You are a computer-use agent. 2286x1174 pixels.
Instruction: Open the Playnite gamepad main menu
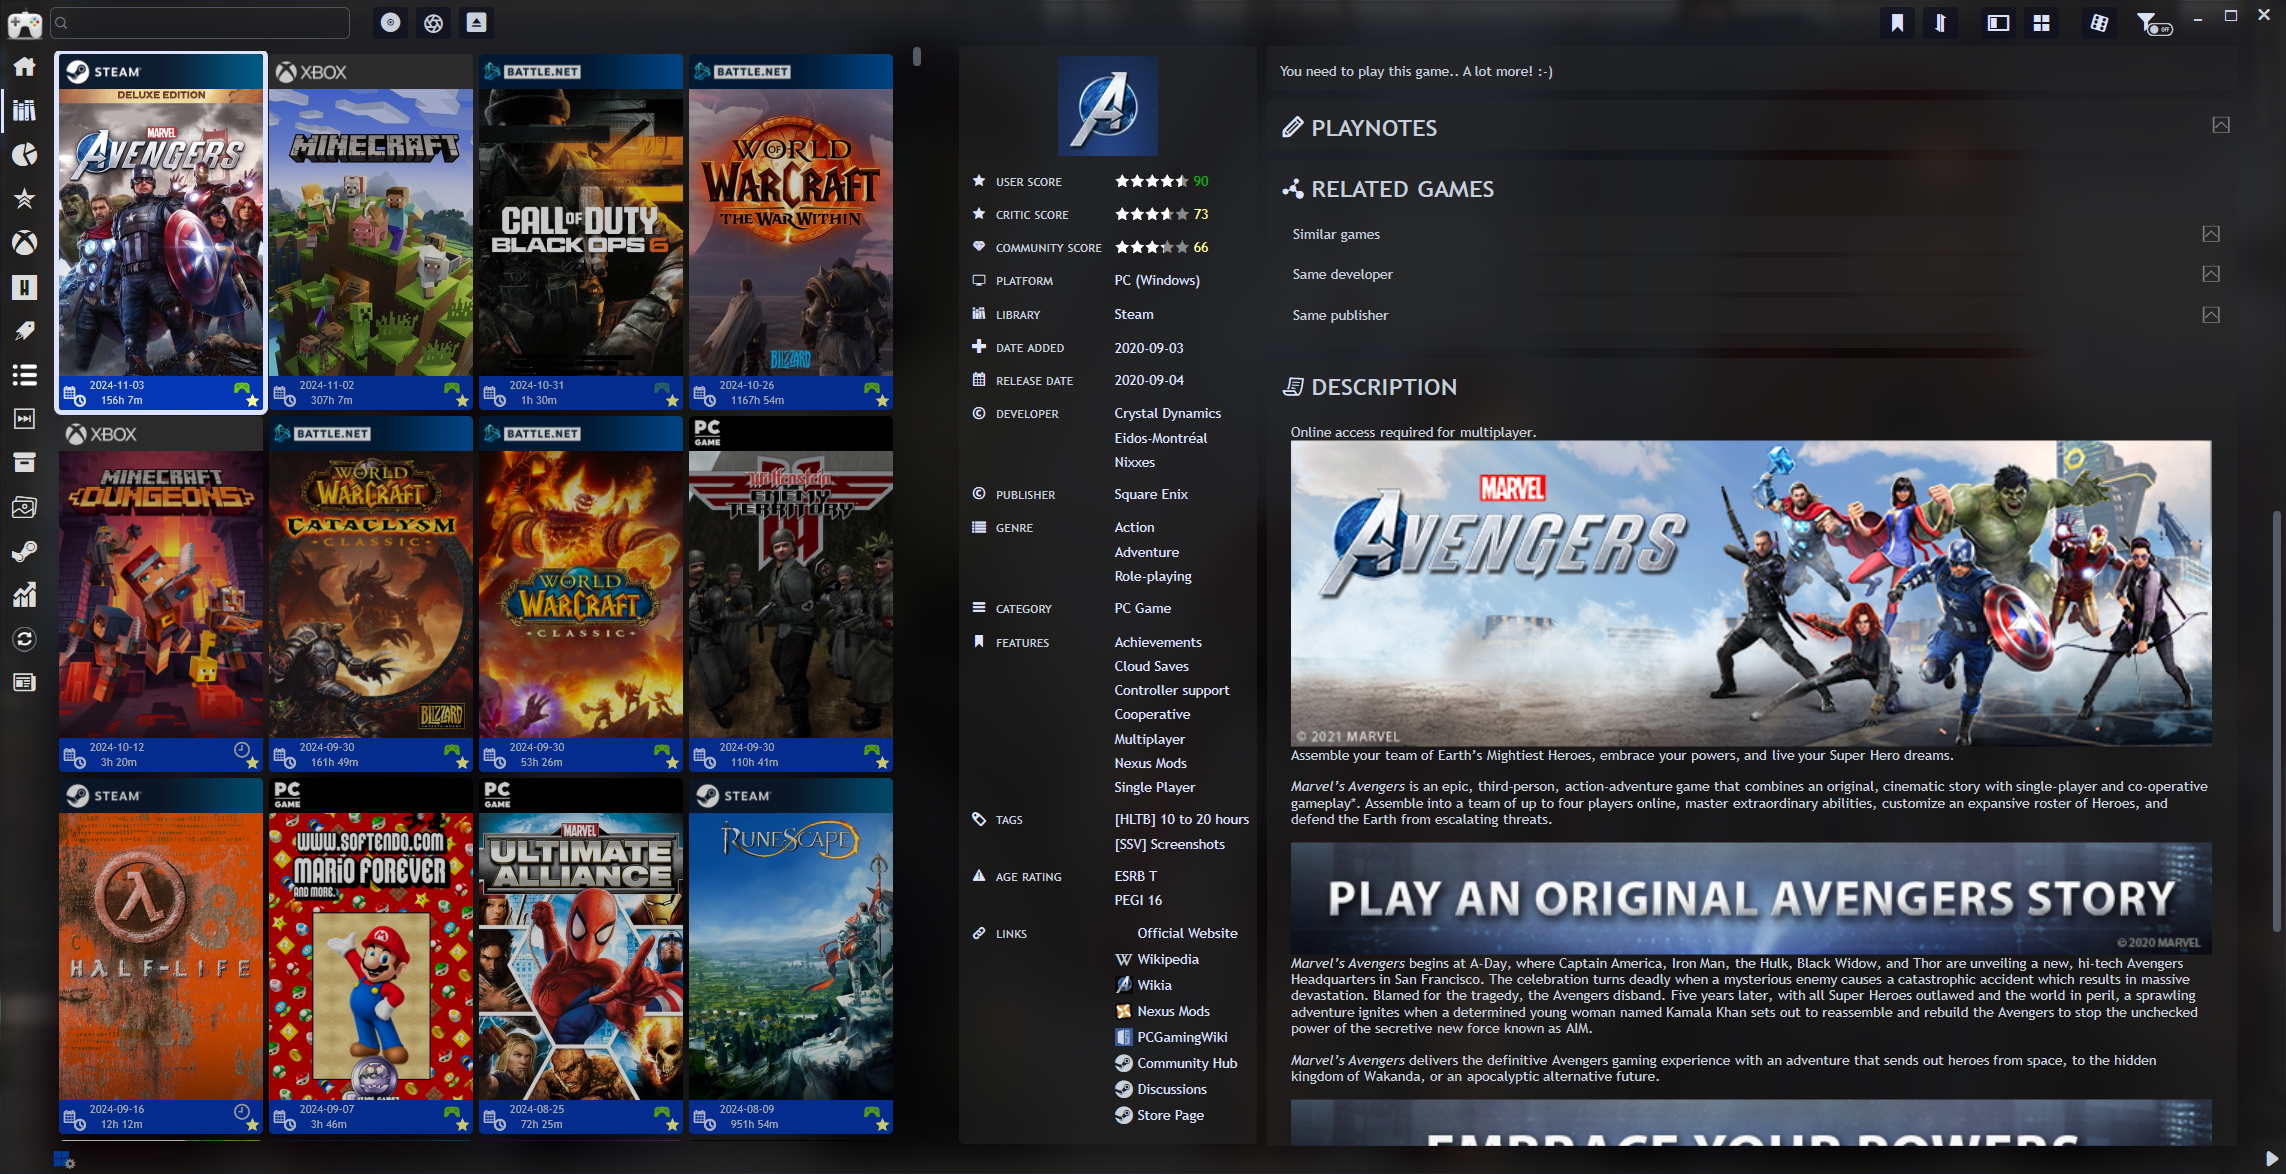click(24, 23)
